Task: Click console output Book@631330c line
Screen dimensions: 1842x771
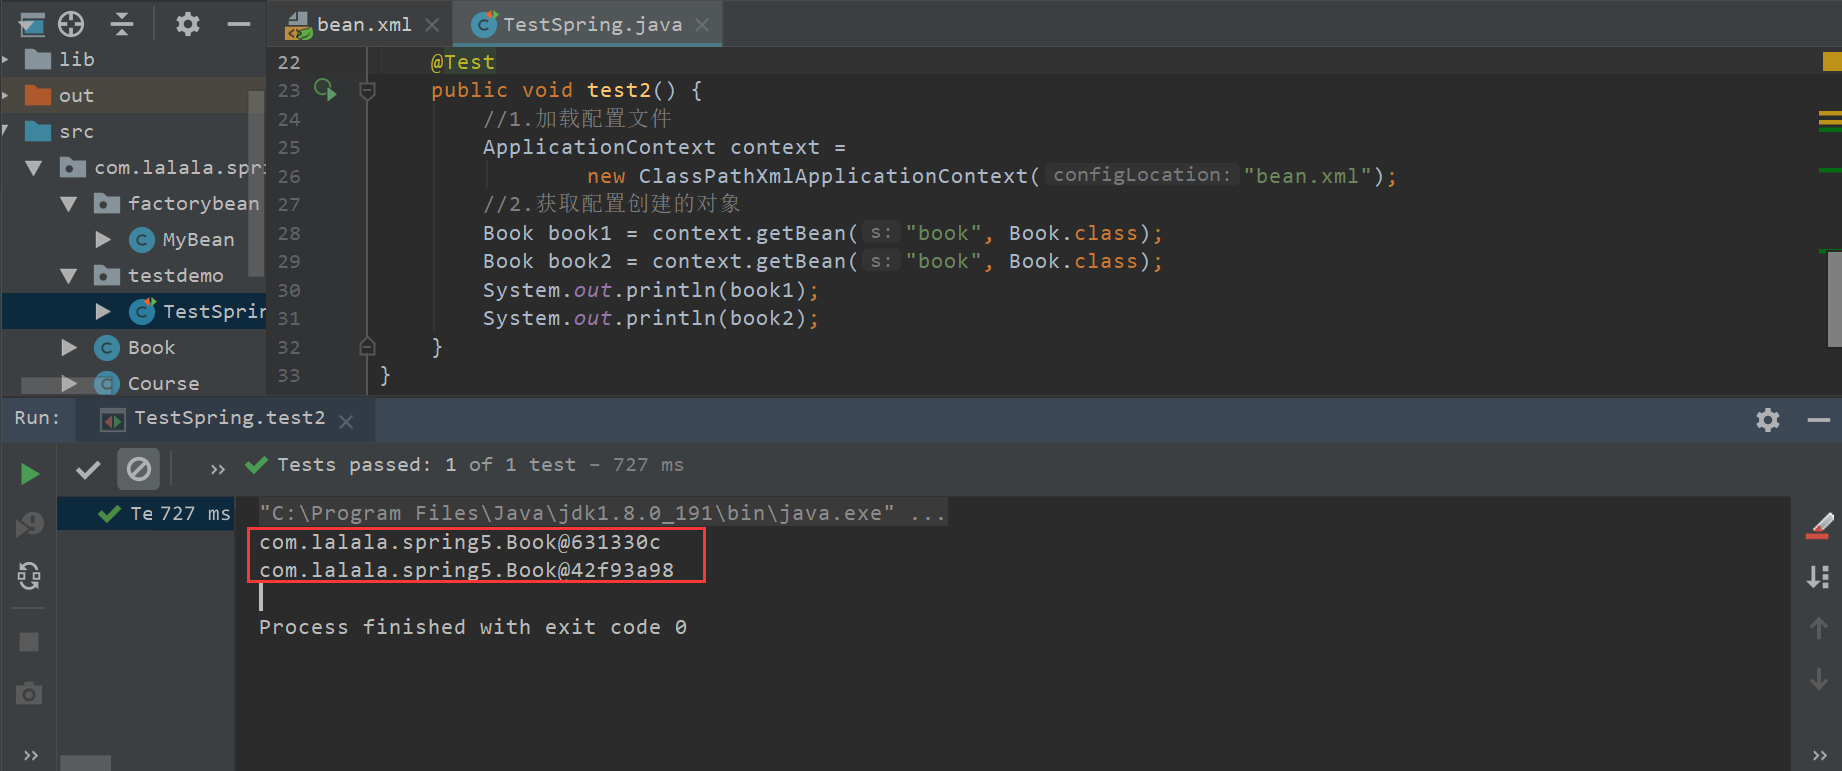Action: (x=460, y=542)
